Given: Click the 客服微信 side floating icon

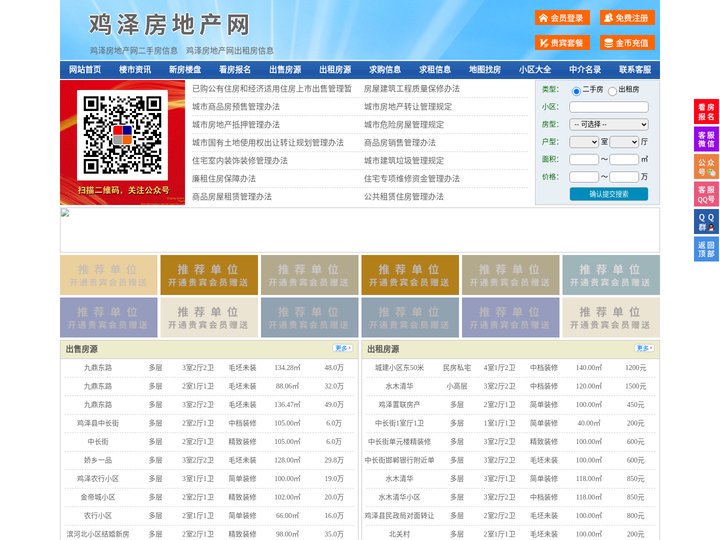Looking at the screenshot, I should click(706, 139).
